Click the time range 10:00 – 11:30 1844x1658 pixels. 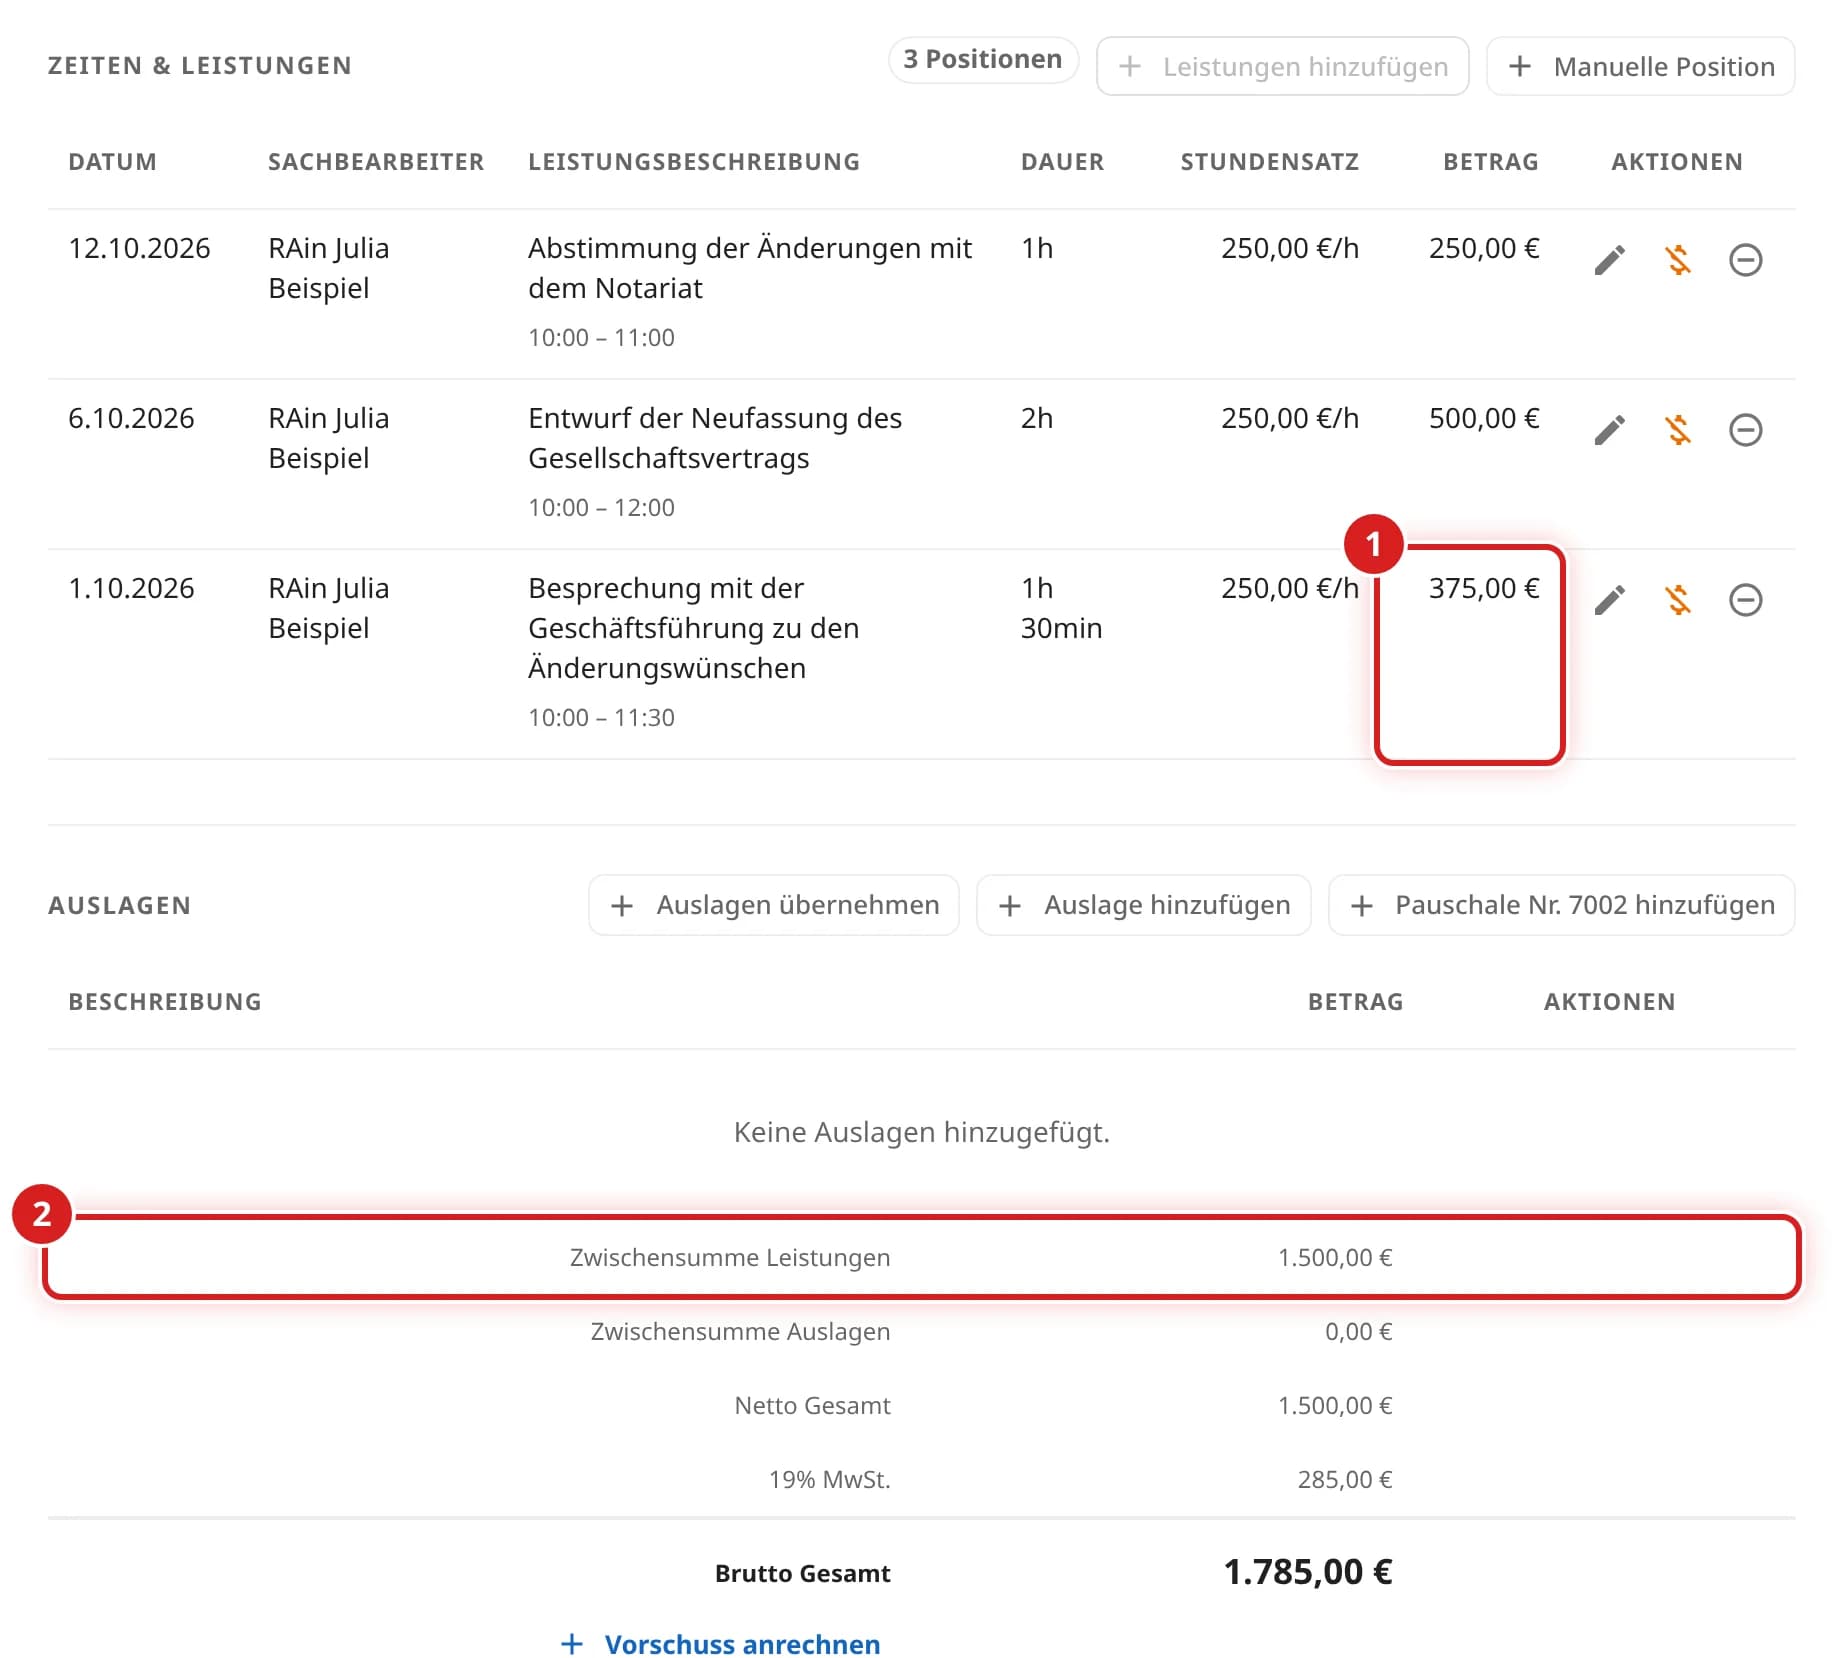click(x=601, y=717)
